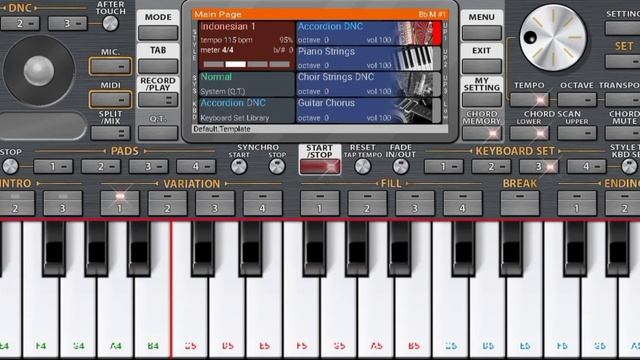Open the Normal System (Q.T.) panel
The width and height of the screenshot is (640, 360).
(x=247, y=84)
